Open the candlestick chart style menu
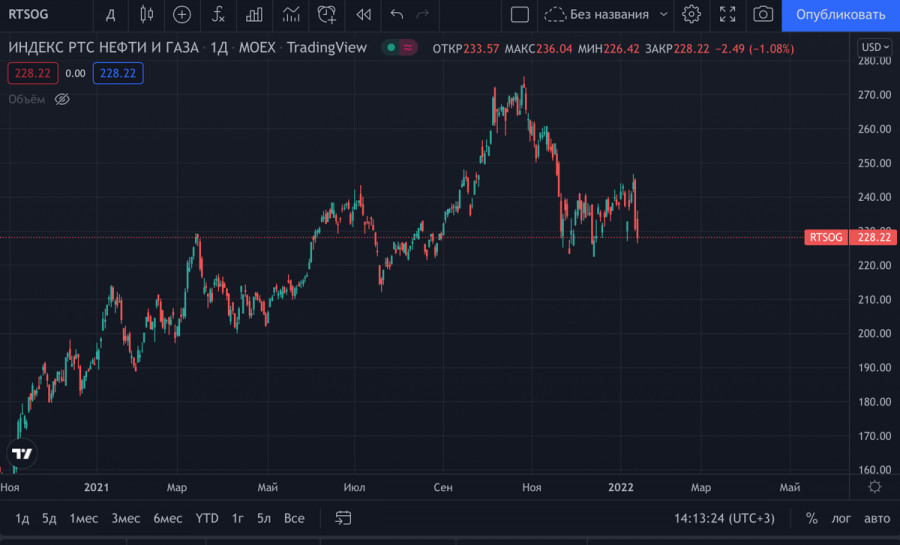 (x=146, y=14)
